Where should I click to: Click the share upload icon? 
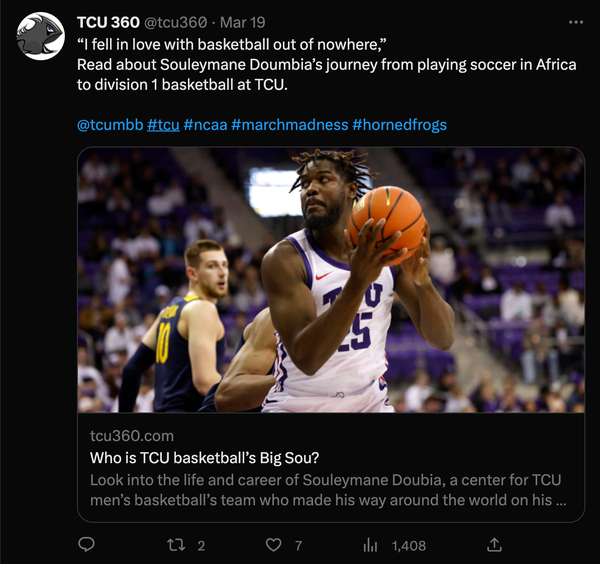494,545
